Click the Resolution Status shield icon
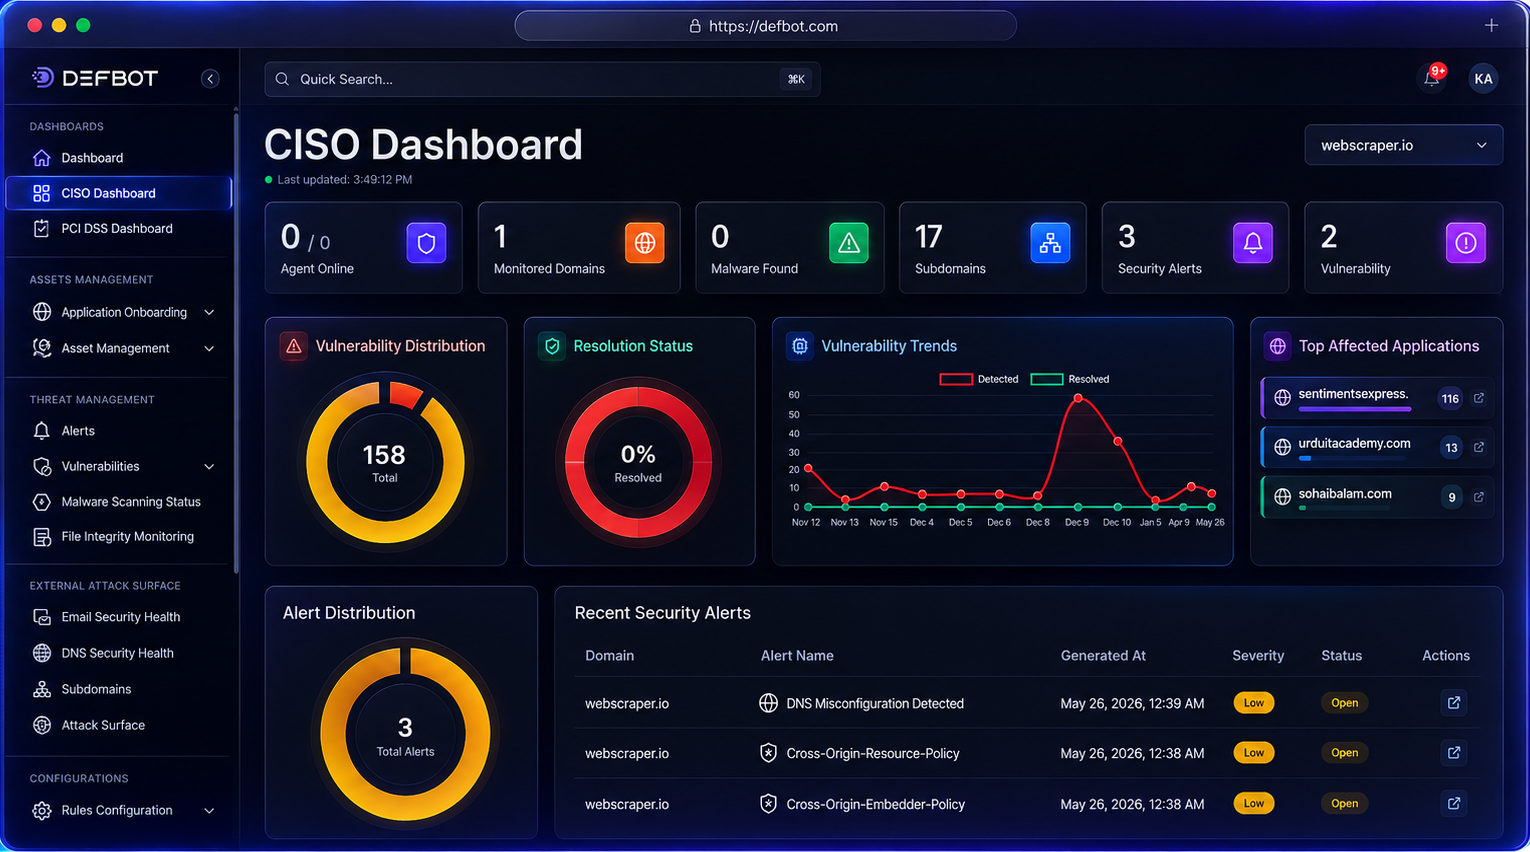This screenshot has width=1530, height=852. click(552, 346)
